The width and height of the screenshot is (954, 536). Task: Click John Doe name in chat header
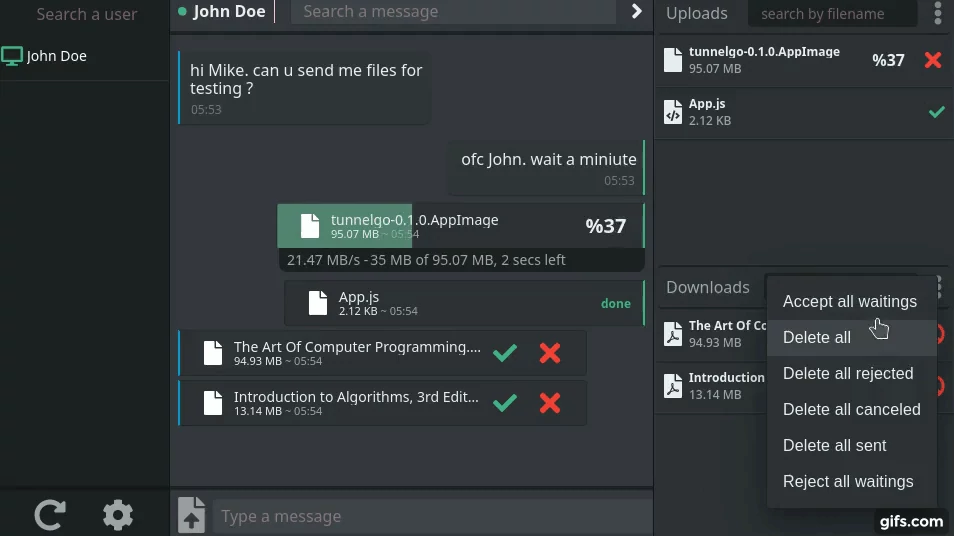(x=229, y=12)
